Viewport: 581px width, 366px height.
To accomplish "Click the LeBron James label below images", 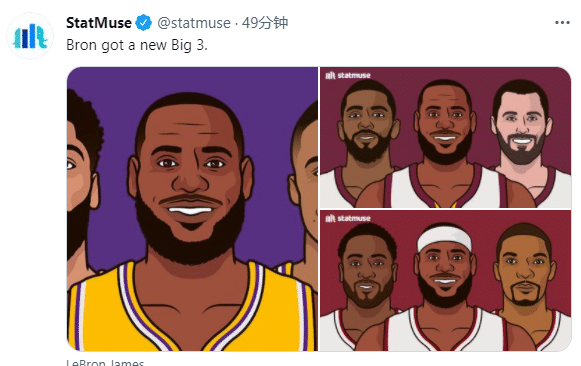I will 105,362.
